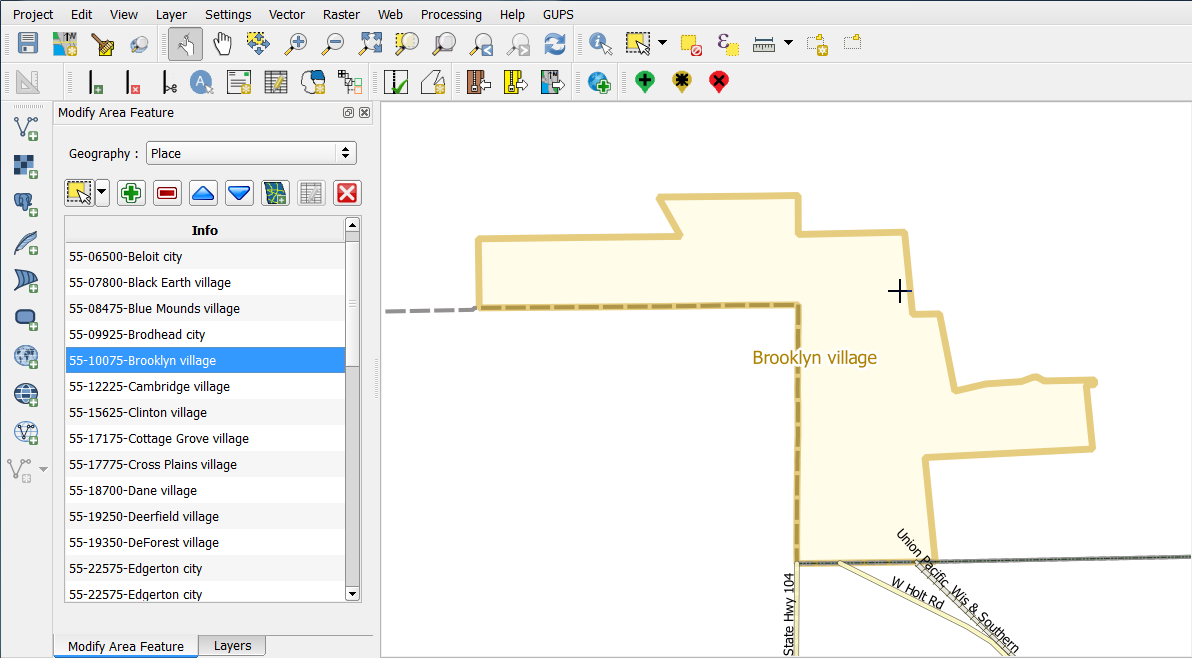Click the blue up-triangle icon
Screen dimensions: 1192x658
point(203,193)
